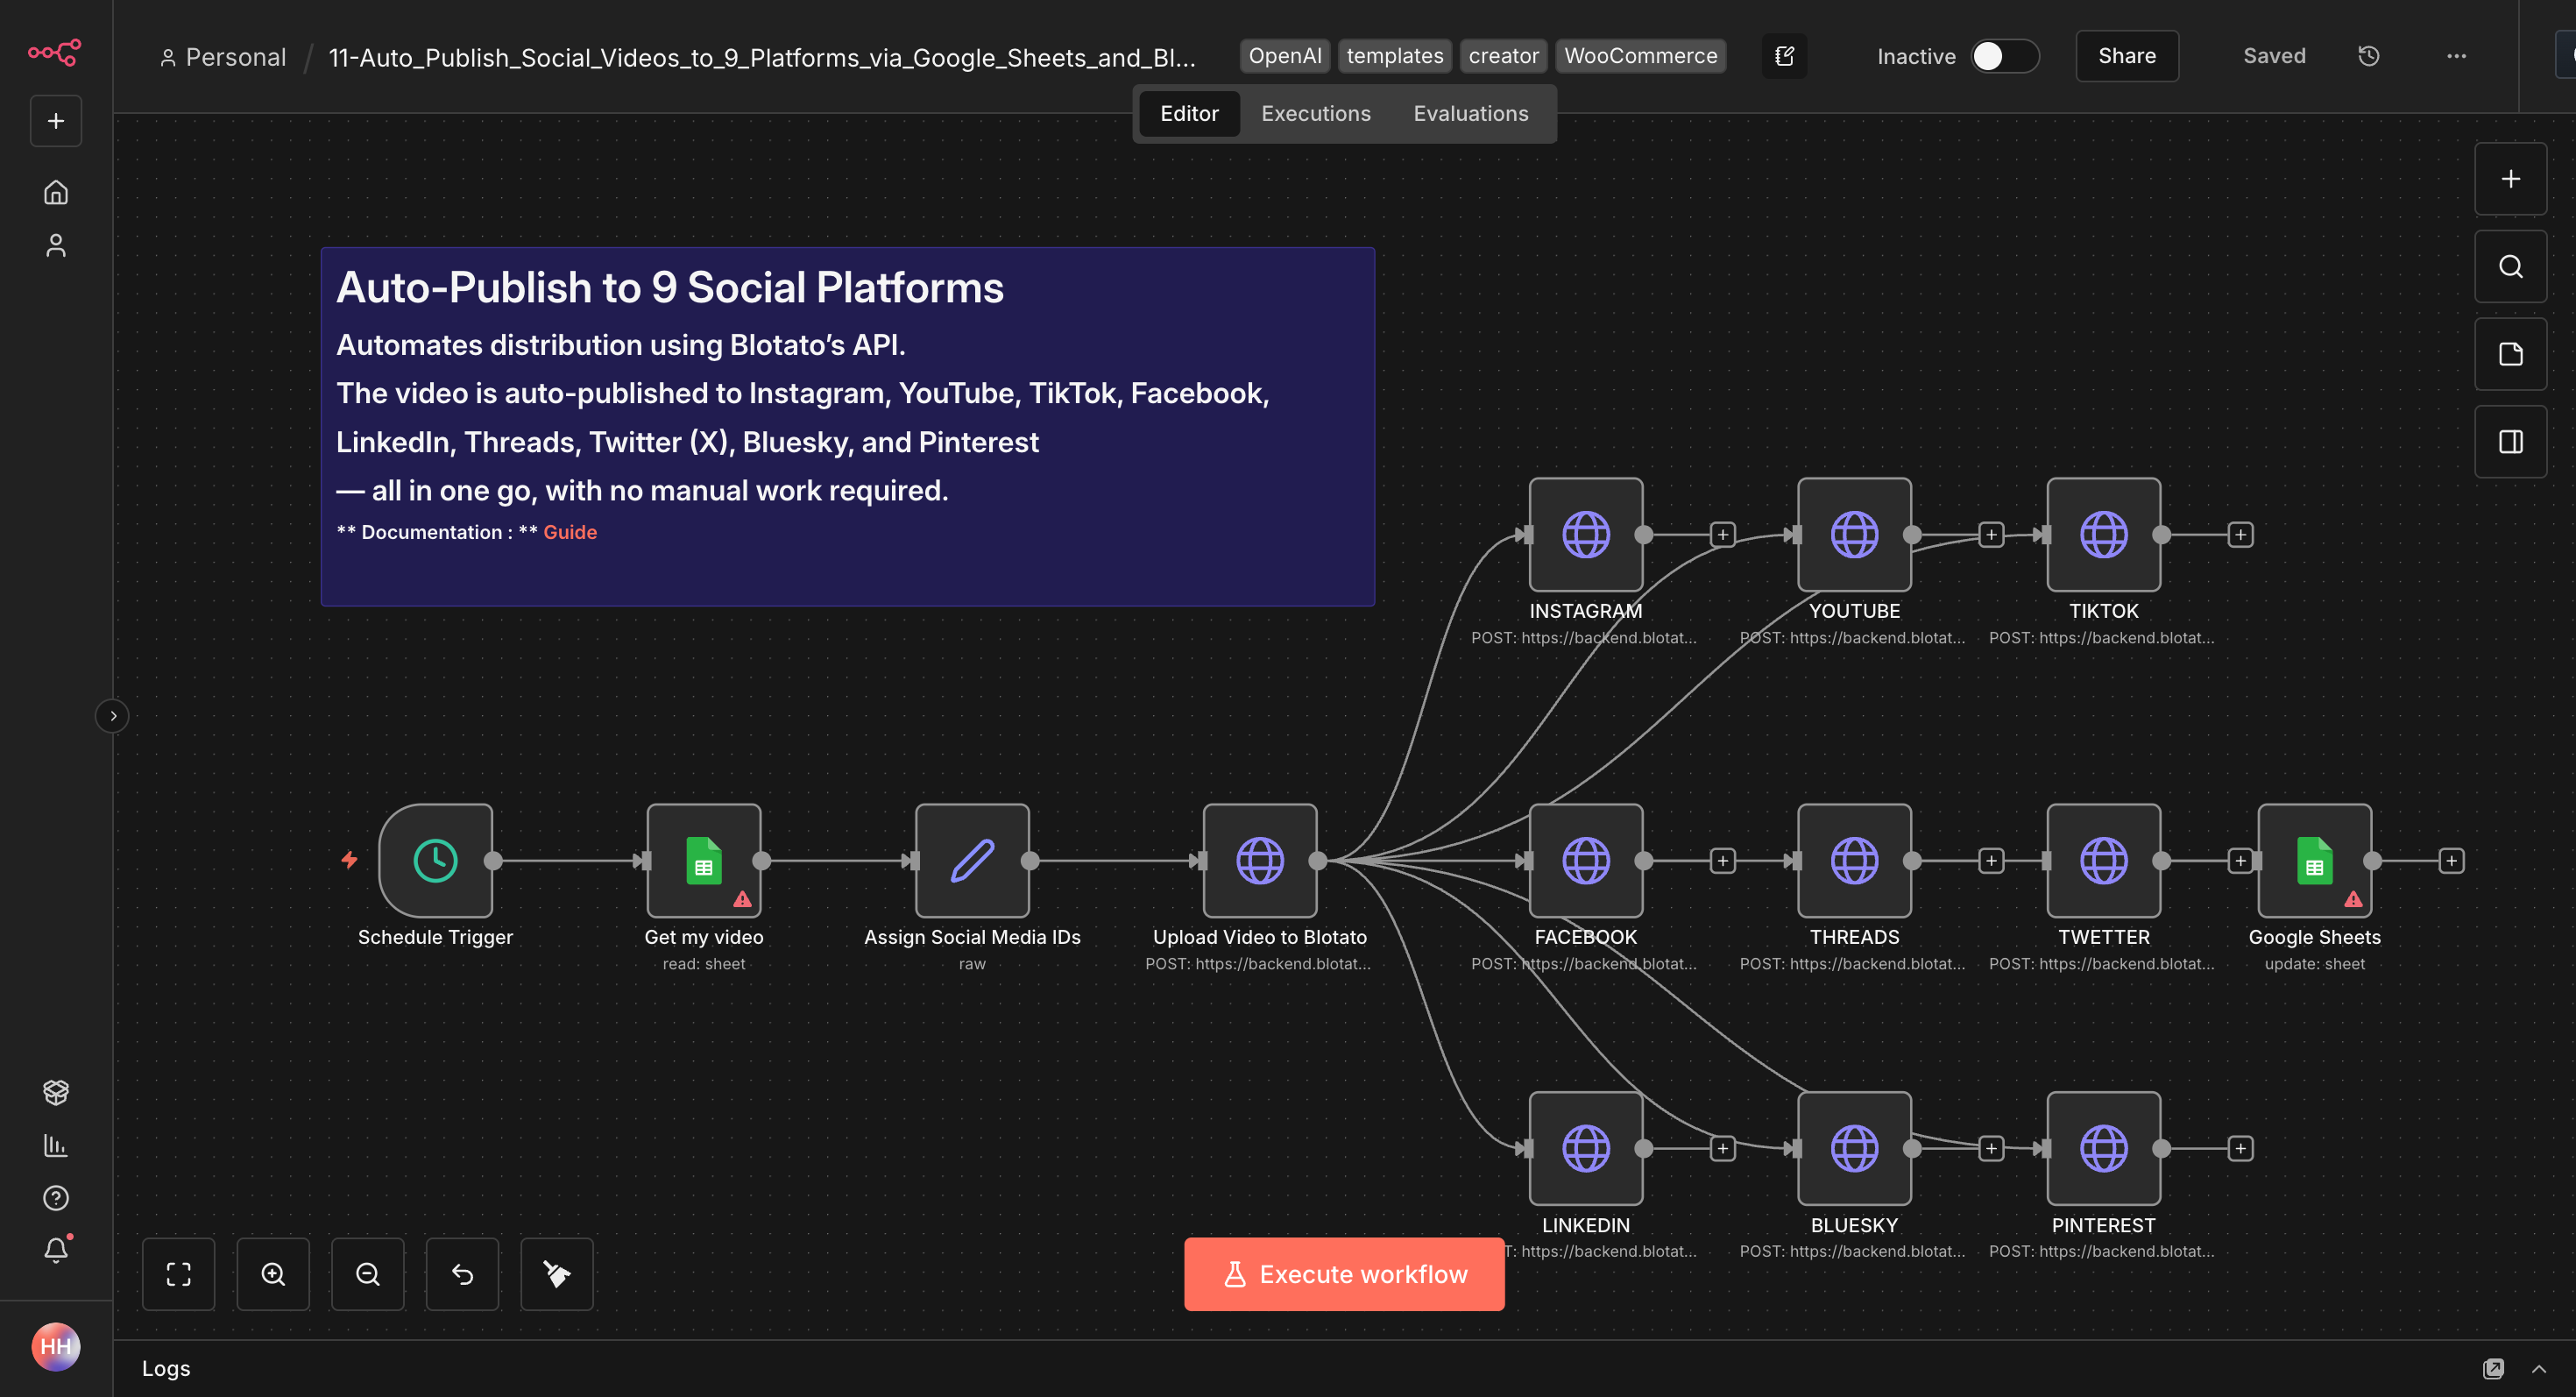
Task: Open Insights via the bar chart icon
Action: pos(56,1146)
